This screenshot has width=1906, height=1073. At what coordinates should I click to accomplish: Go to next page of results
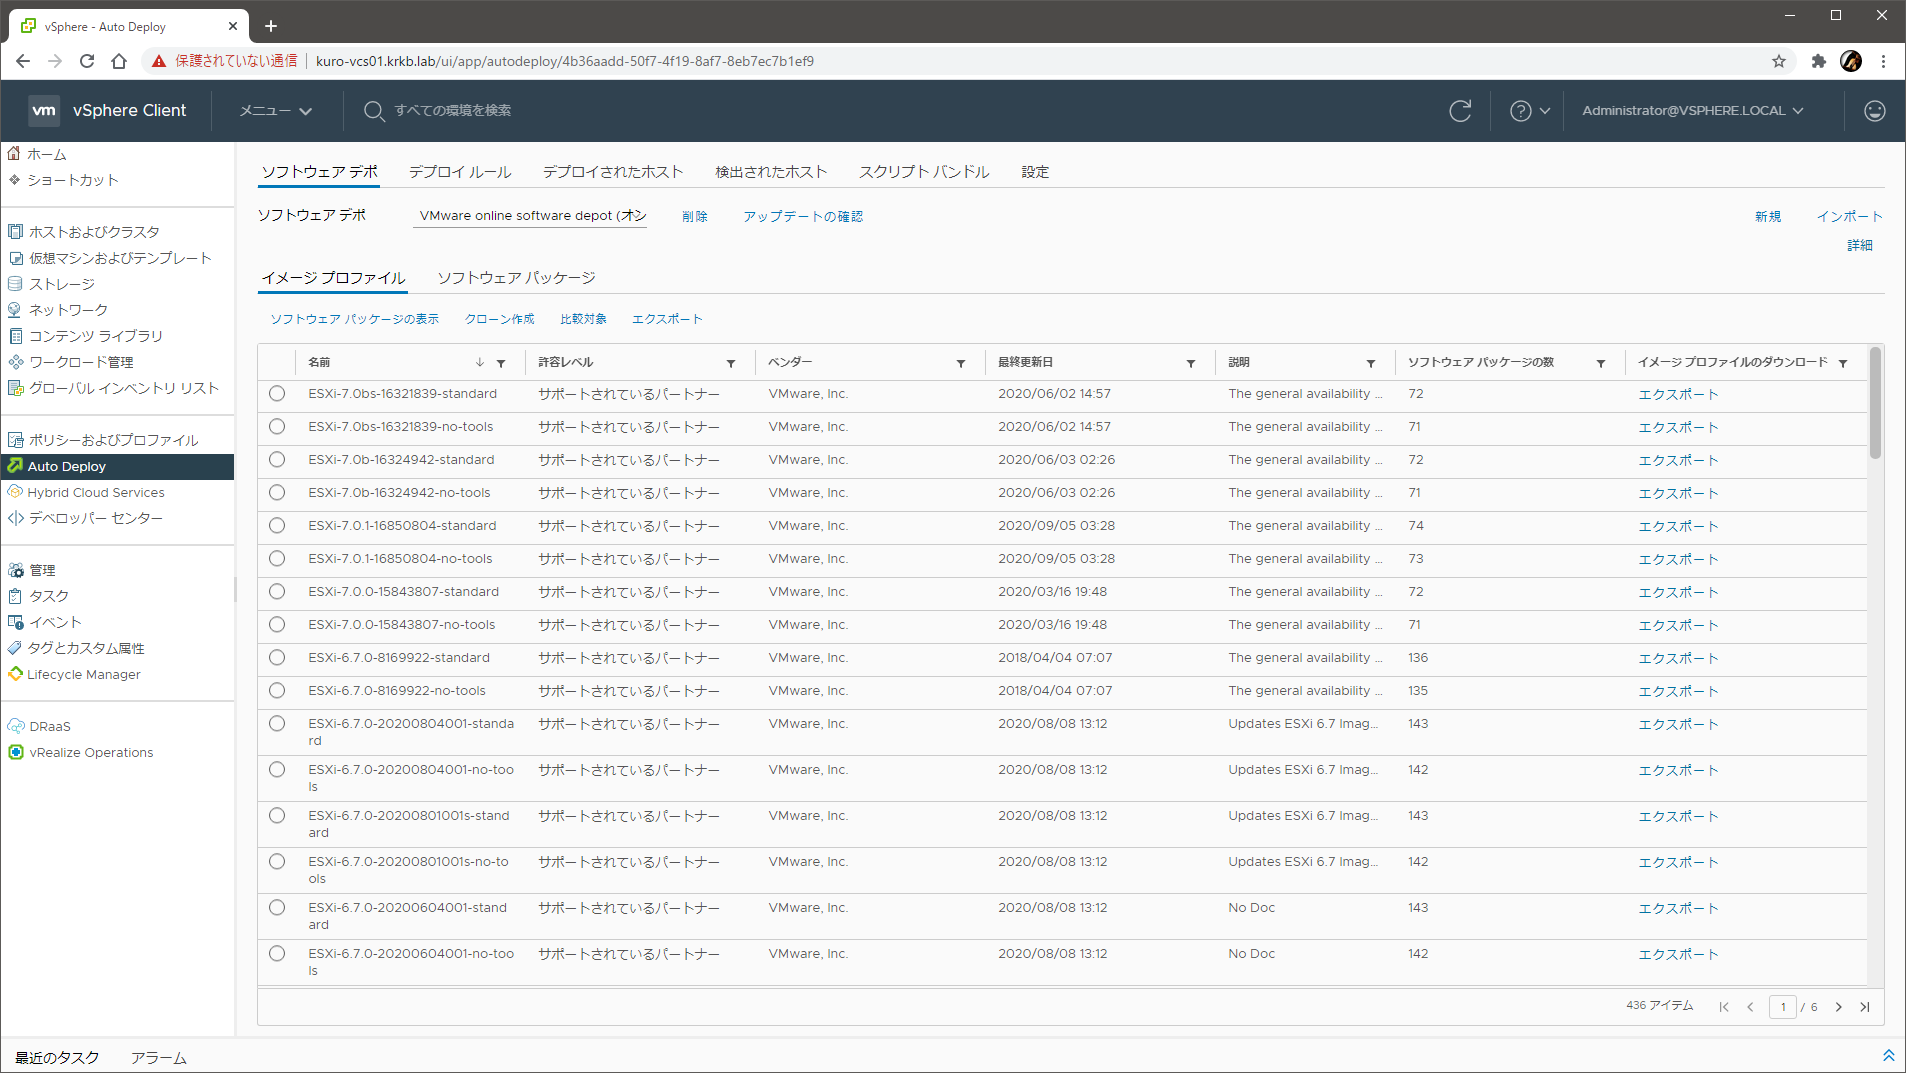click(x=1838, y=1007)
